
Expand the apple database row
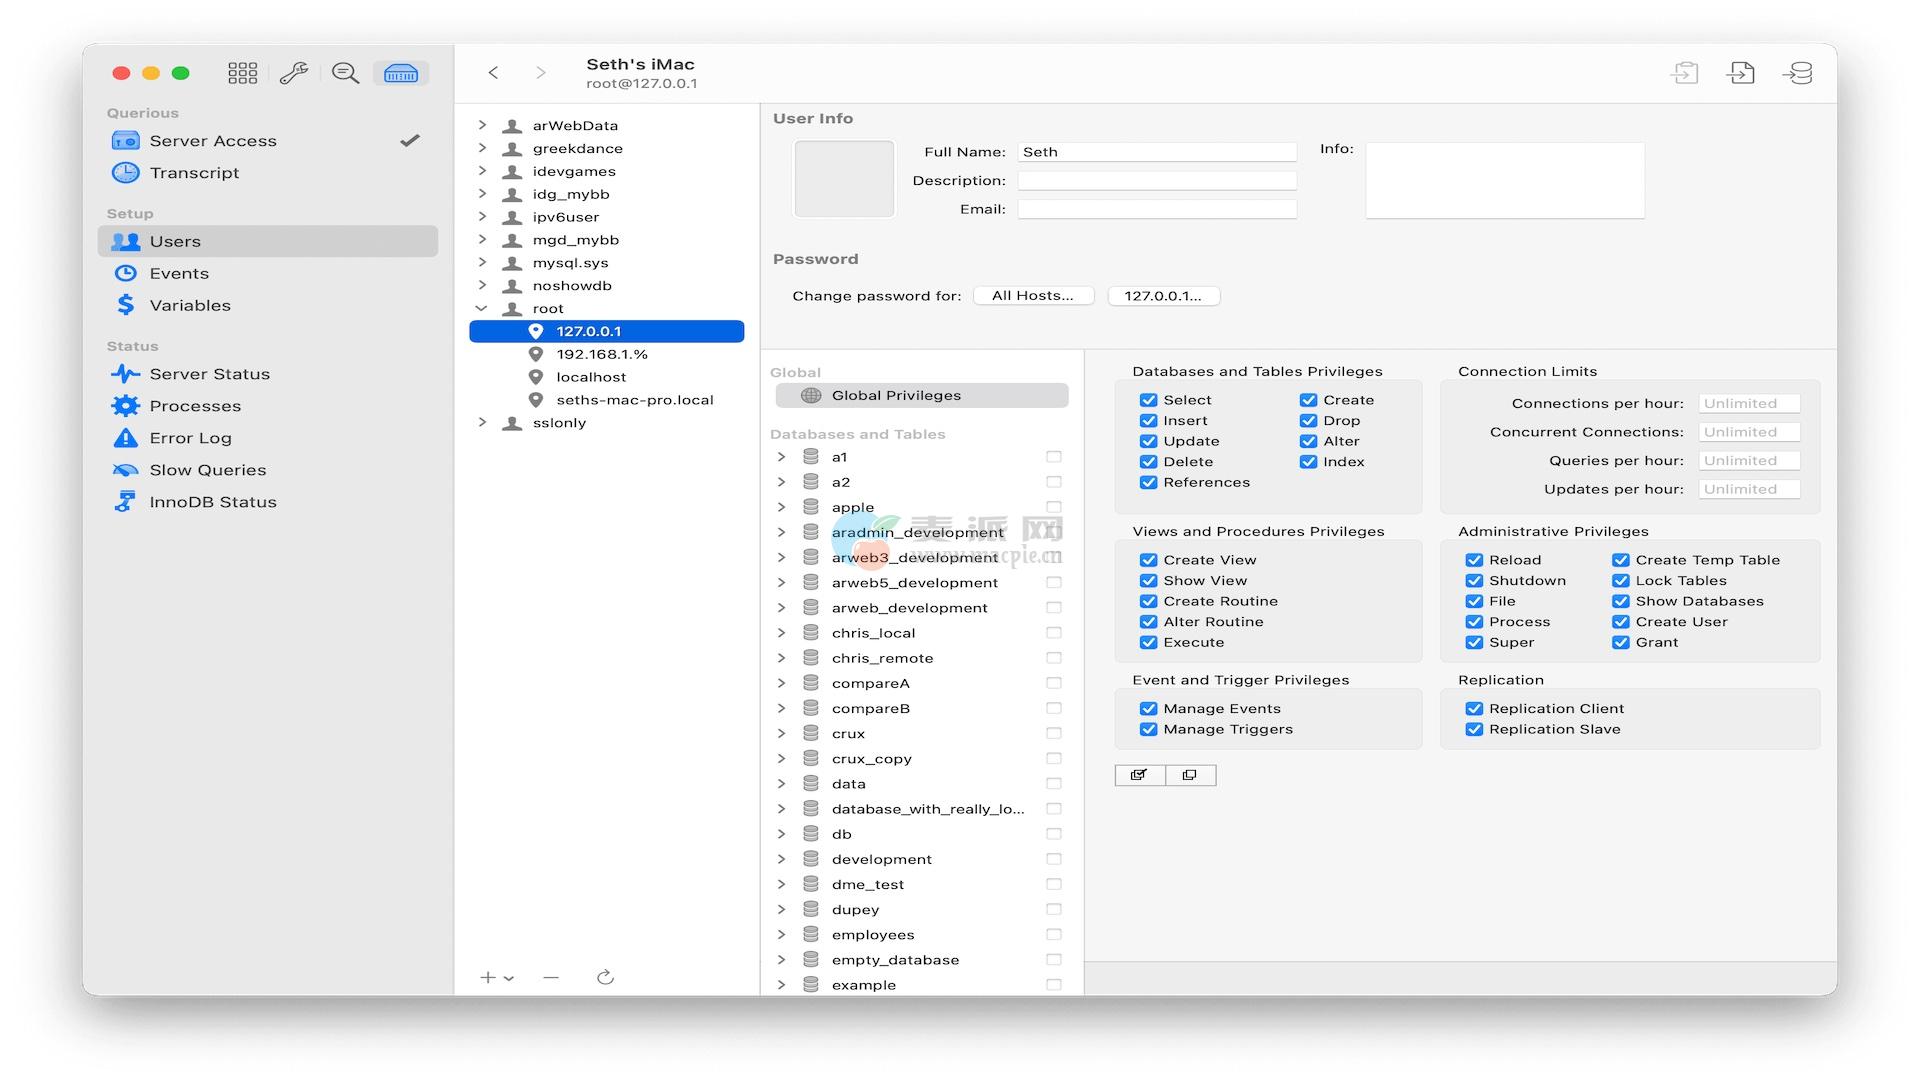[781, 507]
